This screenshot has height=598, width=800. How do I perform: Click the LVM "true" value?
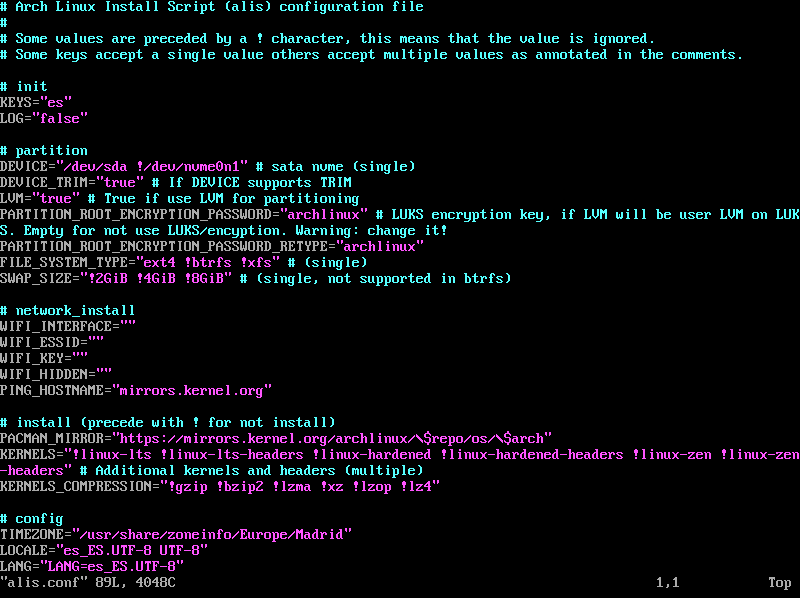56,198
